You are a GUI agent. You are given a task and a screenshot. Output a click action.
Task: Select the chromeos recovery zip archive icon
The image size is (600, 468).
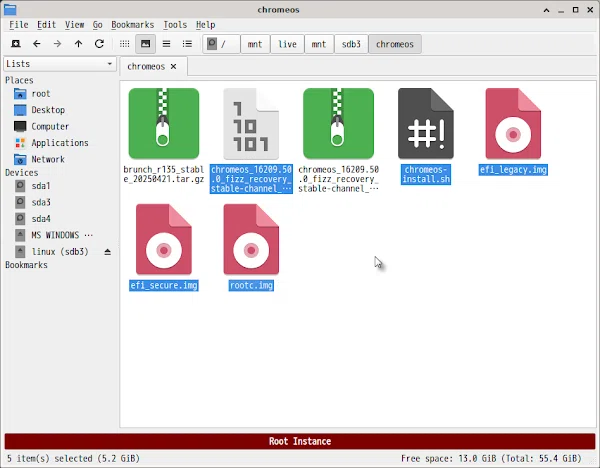click(338, 124)
